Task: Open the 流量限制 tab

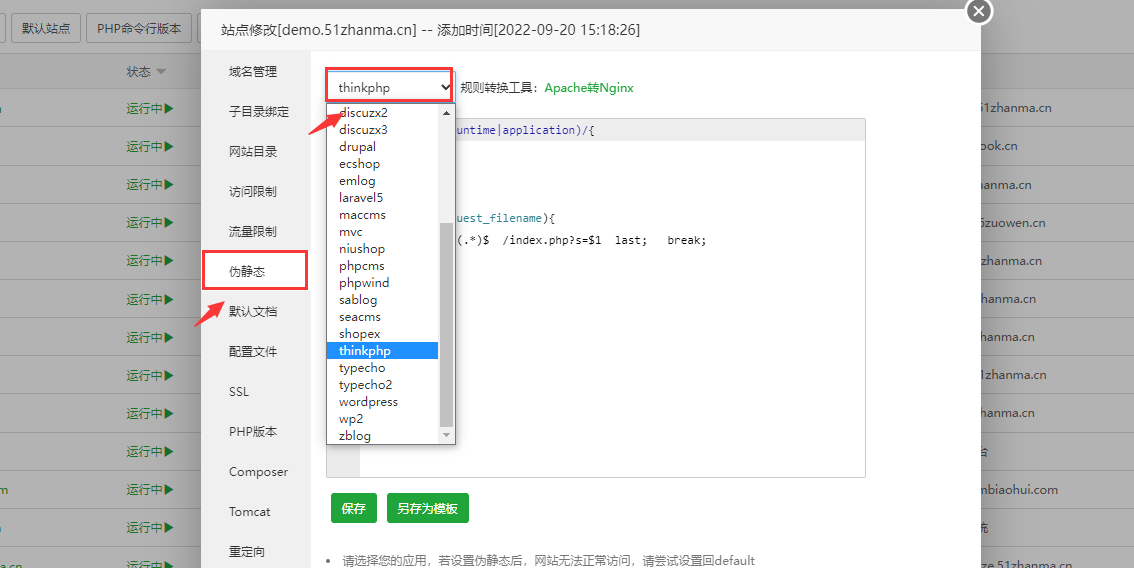Action: click(252, 232)
